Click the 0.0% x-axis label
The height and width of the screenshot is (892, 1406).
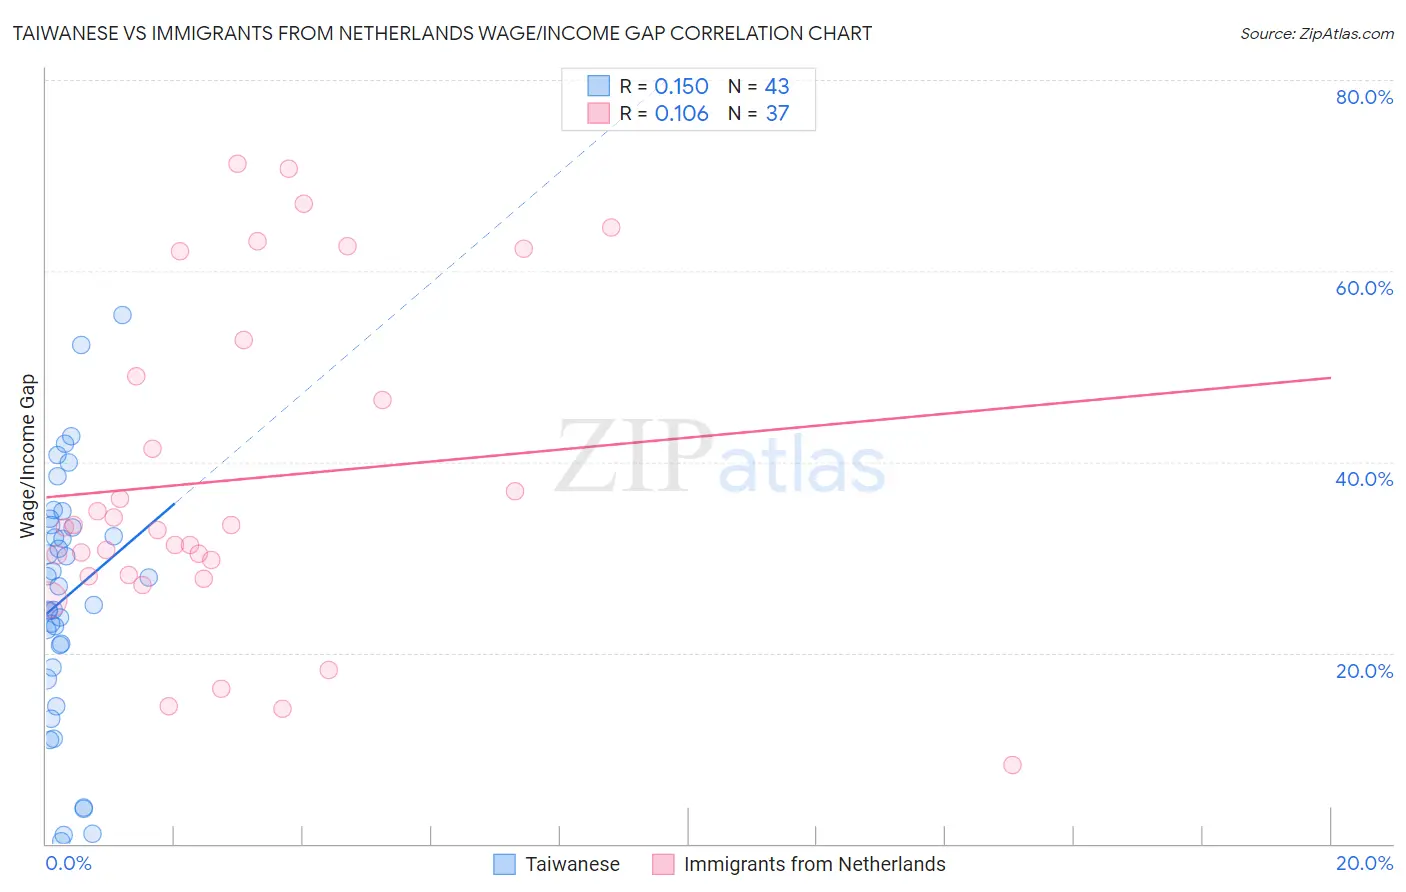[x=69, y=864]
